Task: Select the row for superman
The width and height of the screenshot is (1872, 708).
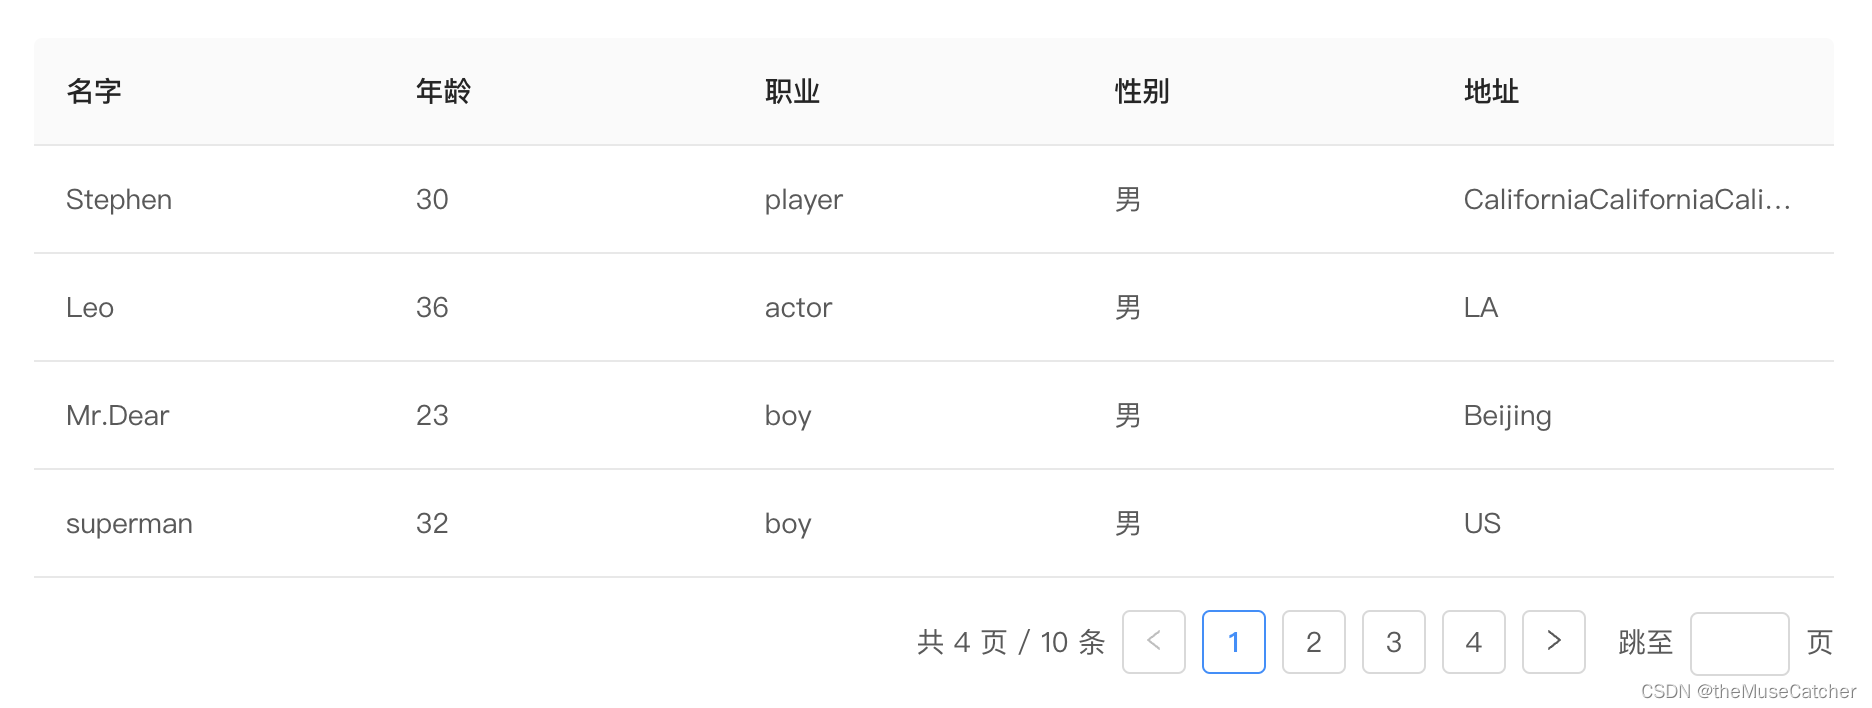Action: (129, 523)
